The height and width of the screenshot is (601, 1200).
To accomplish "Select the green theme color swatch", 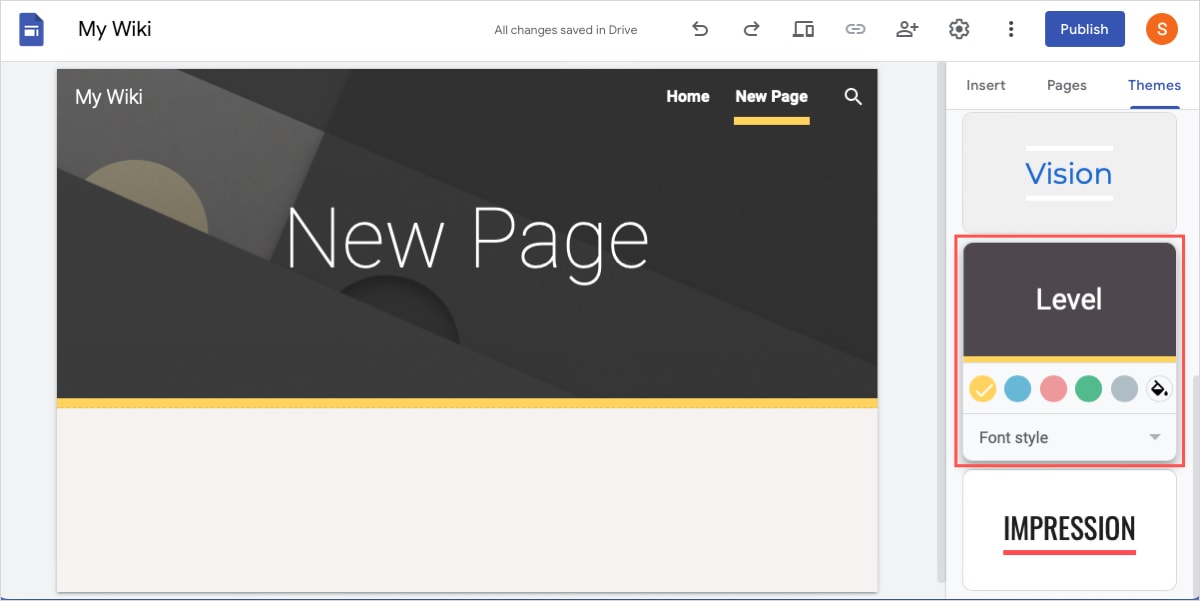I will (x=1089, y=389).
